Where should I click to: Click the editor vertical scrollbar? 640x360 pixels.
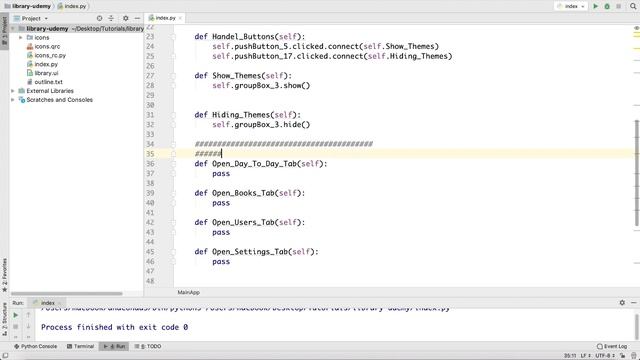tap(637, 173)
